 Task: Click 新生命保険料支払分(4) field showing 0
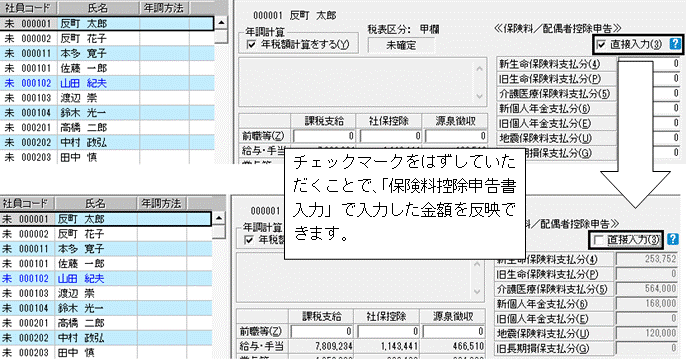pyautogui.click(x=667, y=64)
